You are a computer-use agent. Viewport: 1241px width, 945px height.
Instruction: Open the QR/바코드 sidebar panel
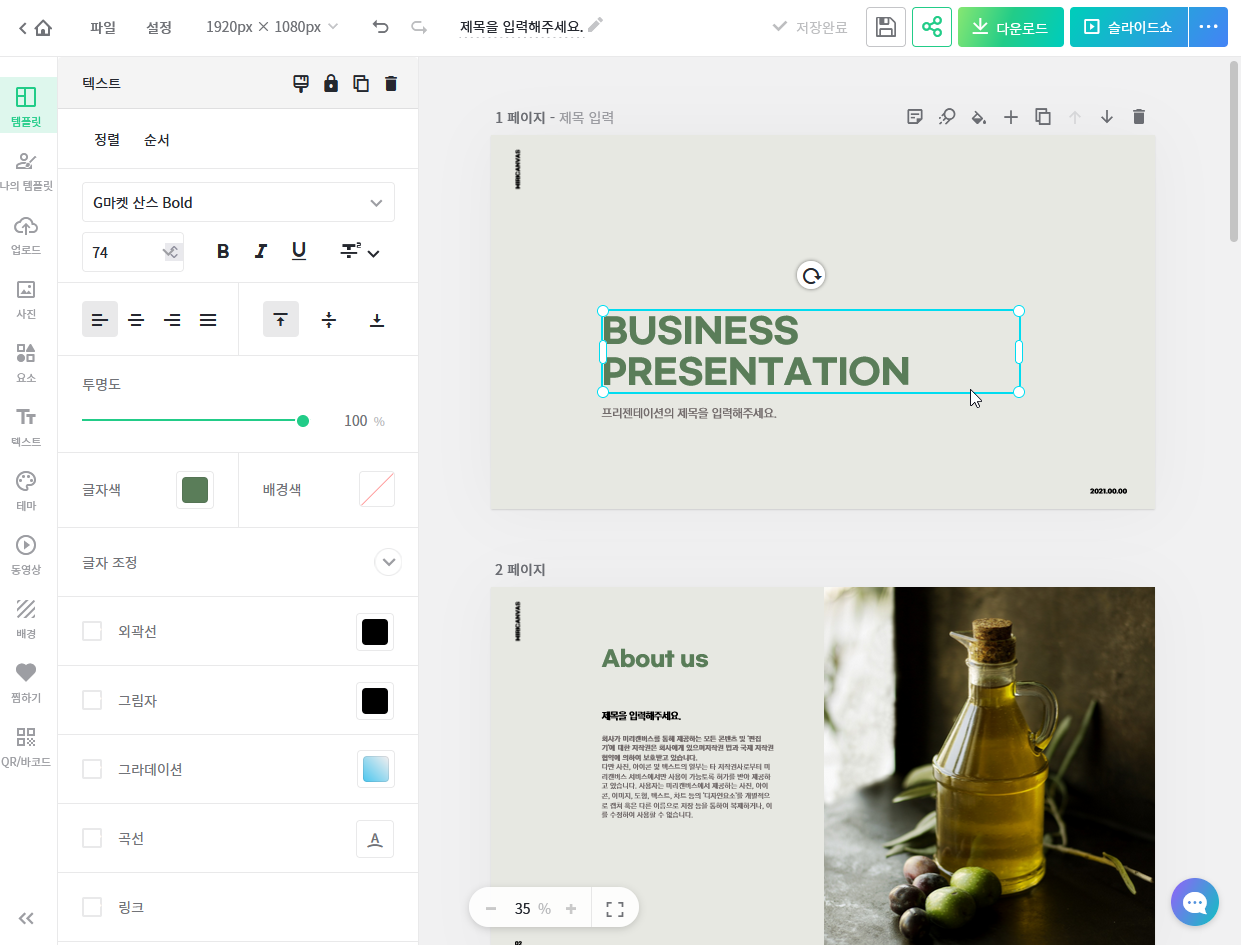tap(26, 747)
